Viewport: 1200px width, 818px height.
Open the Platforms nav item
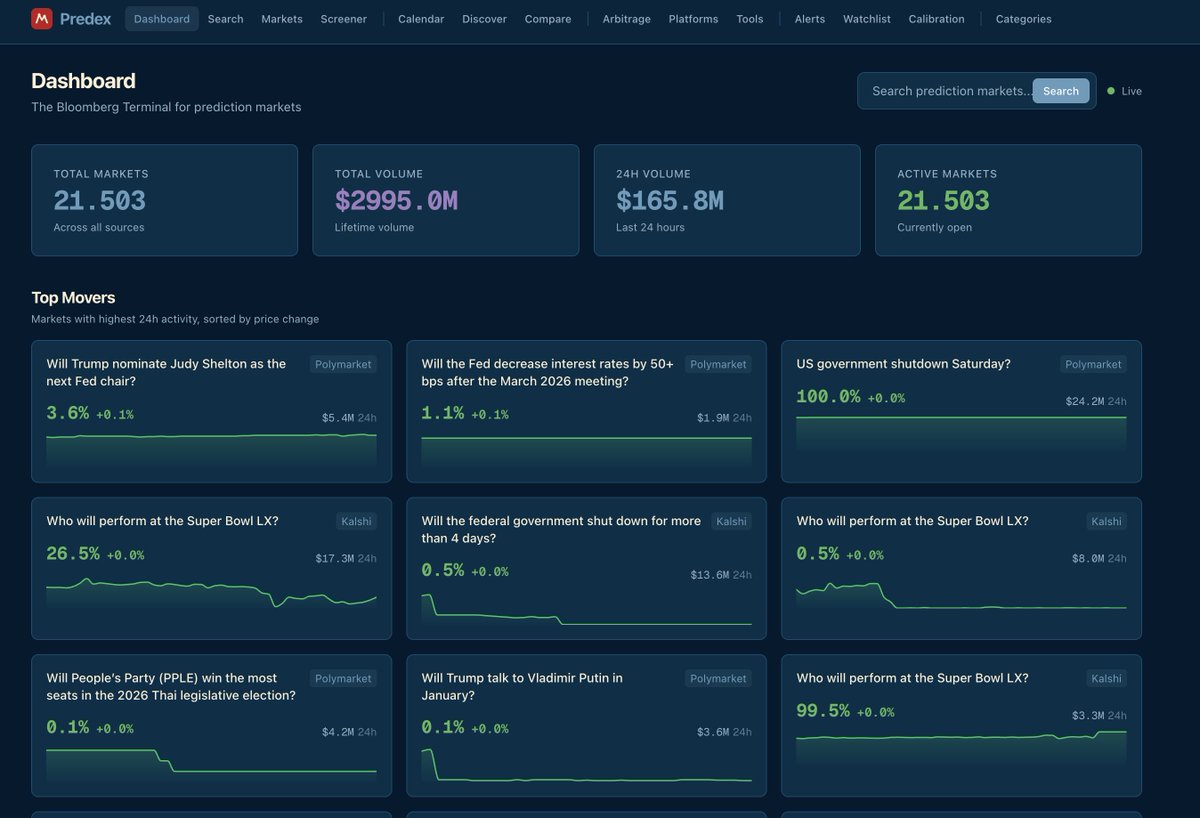tap(693, 19)
